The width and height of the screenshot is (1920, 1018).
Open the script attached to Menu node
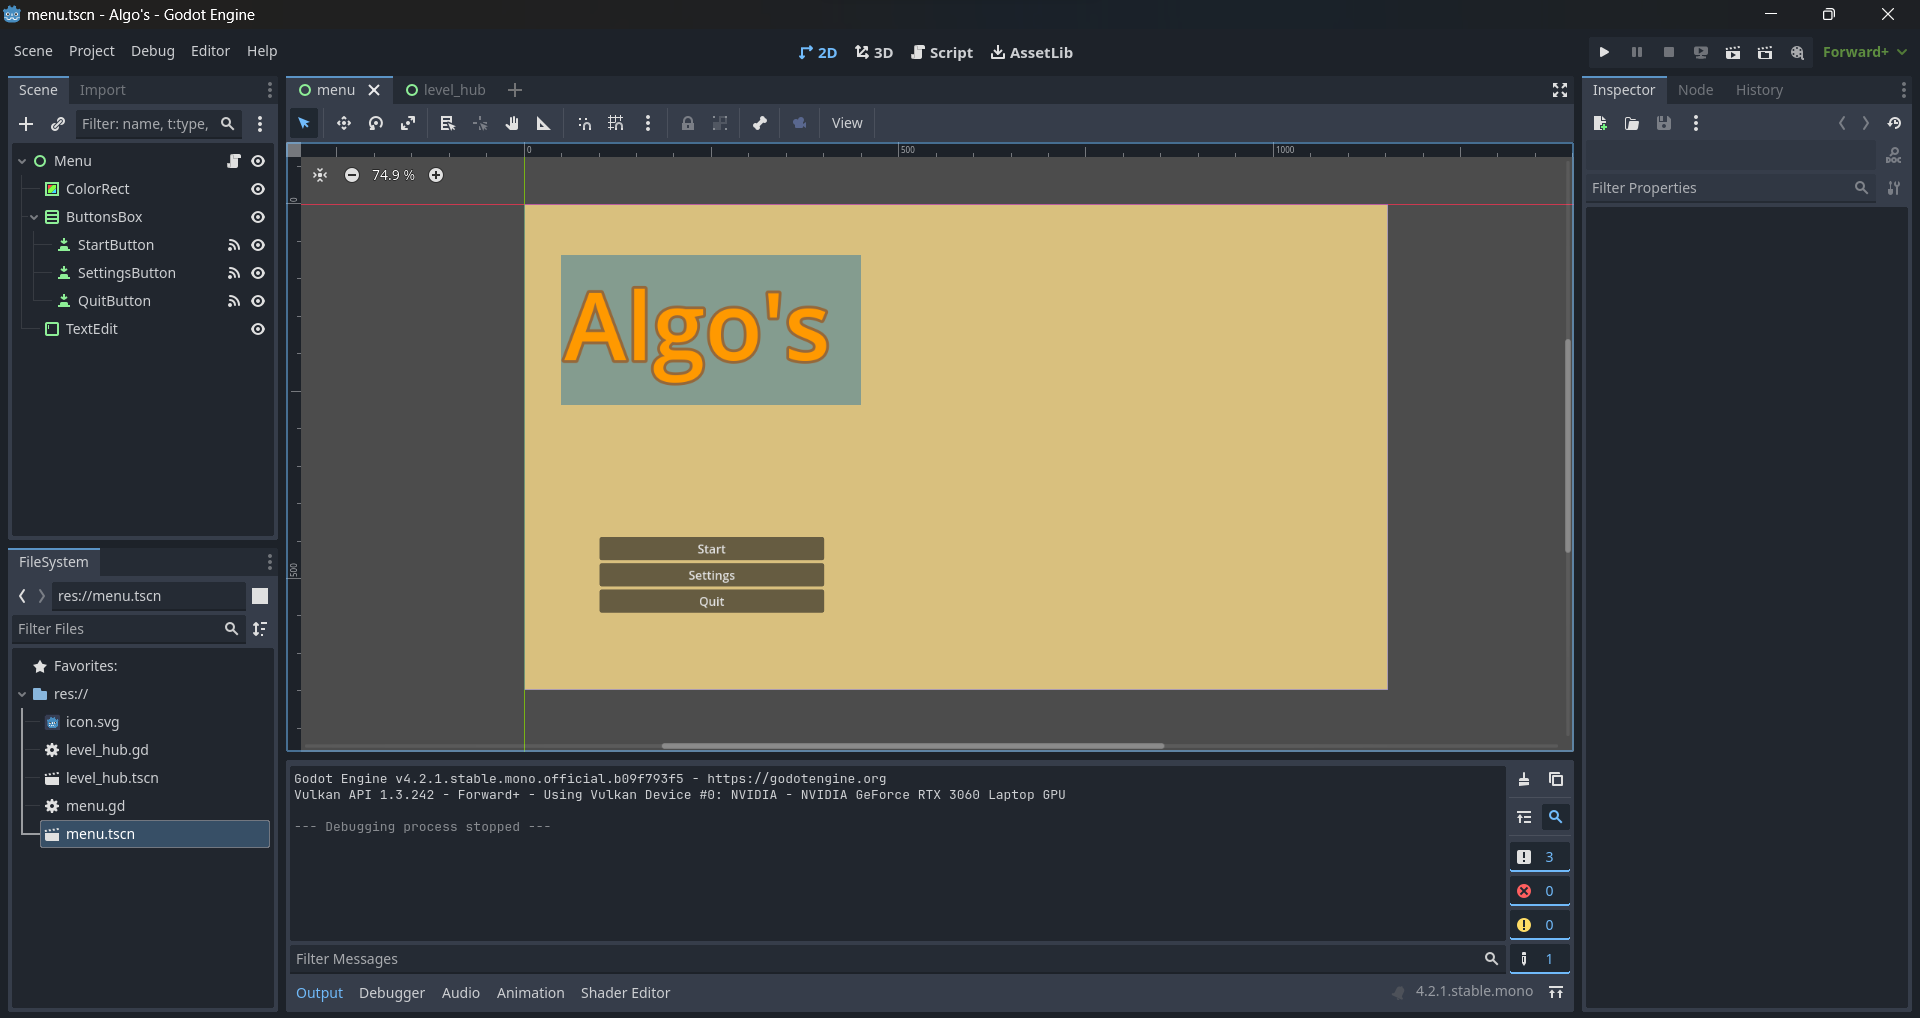(234, 161)
